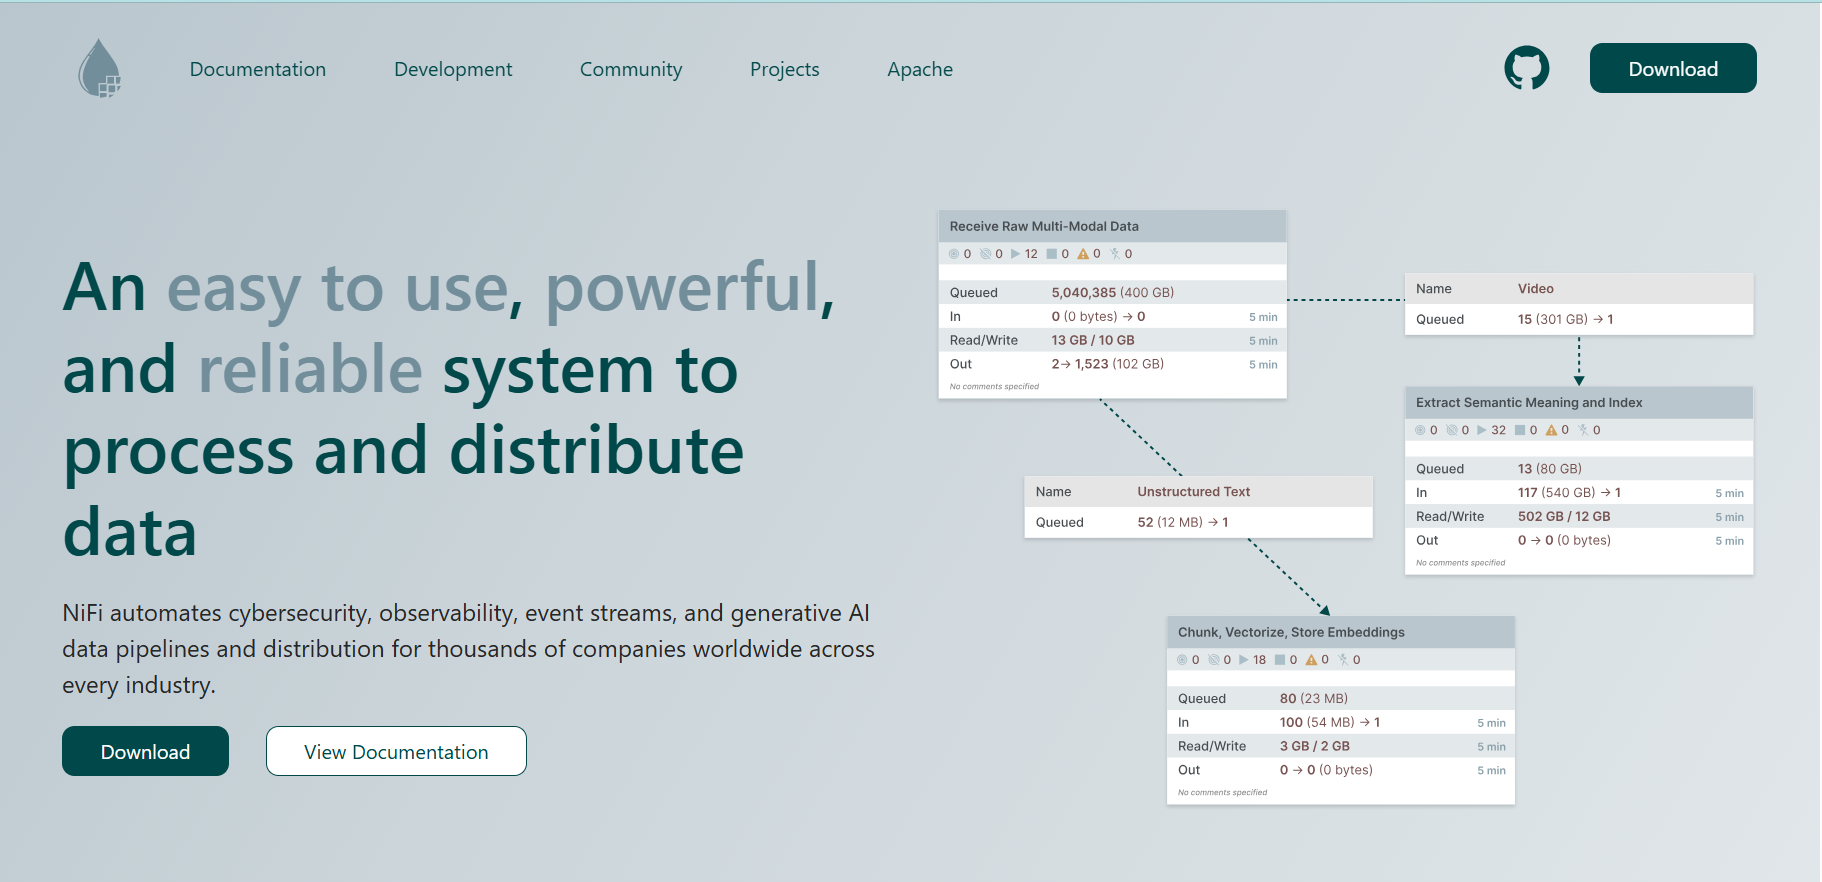The height and width of the screenshot is (882, 1822).
Task: Click the Unstructured Text connection box
Action: click(x=1198, y=507)
